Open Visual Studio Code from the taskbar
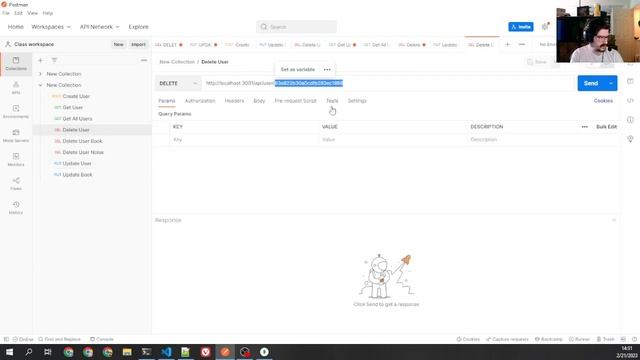 coord(166,352)
